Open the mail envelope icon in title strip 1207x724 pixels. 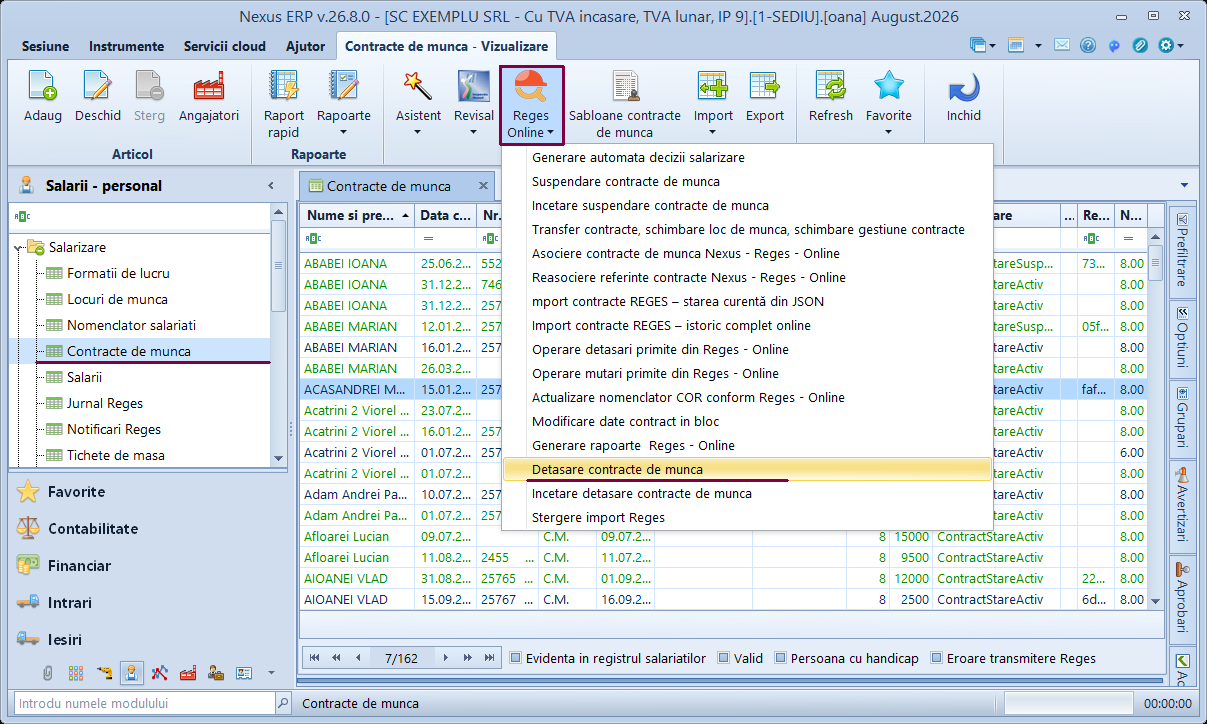(x=1062, y=46)
